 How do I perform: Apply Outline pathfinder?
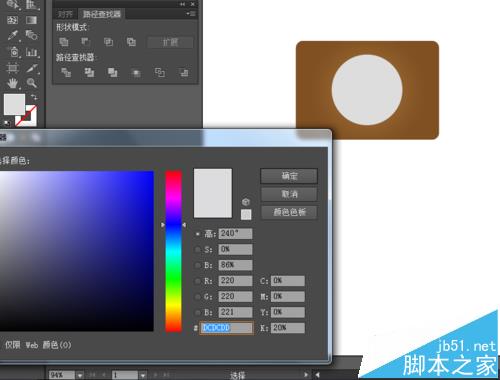coord(160,72)
